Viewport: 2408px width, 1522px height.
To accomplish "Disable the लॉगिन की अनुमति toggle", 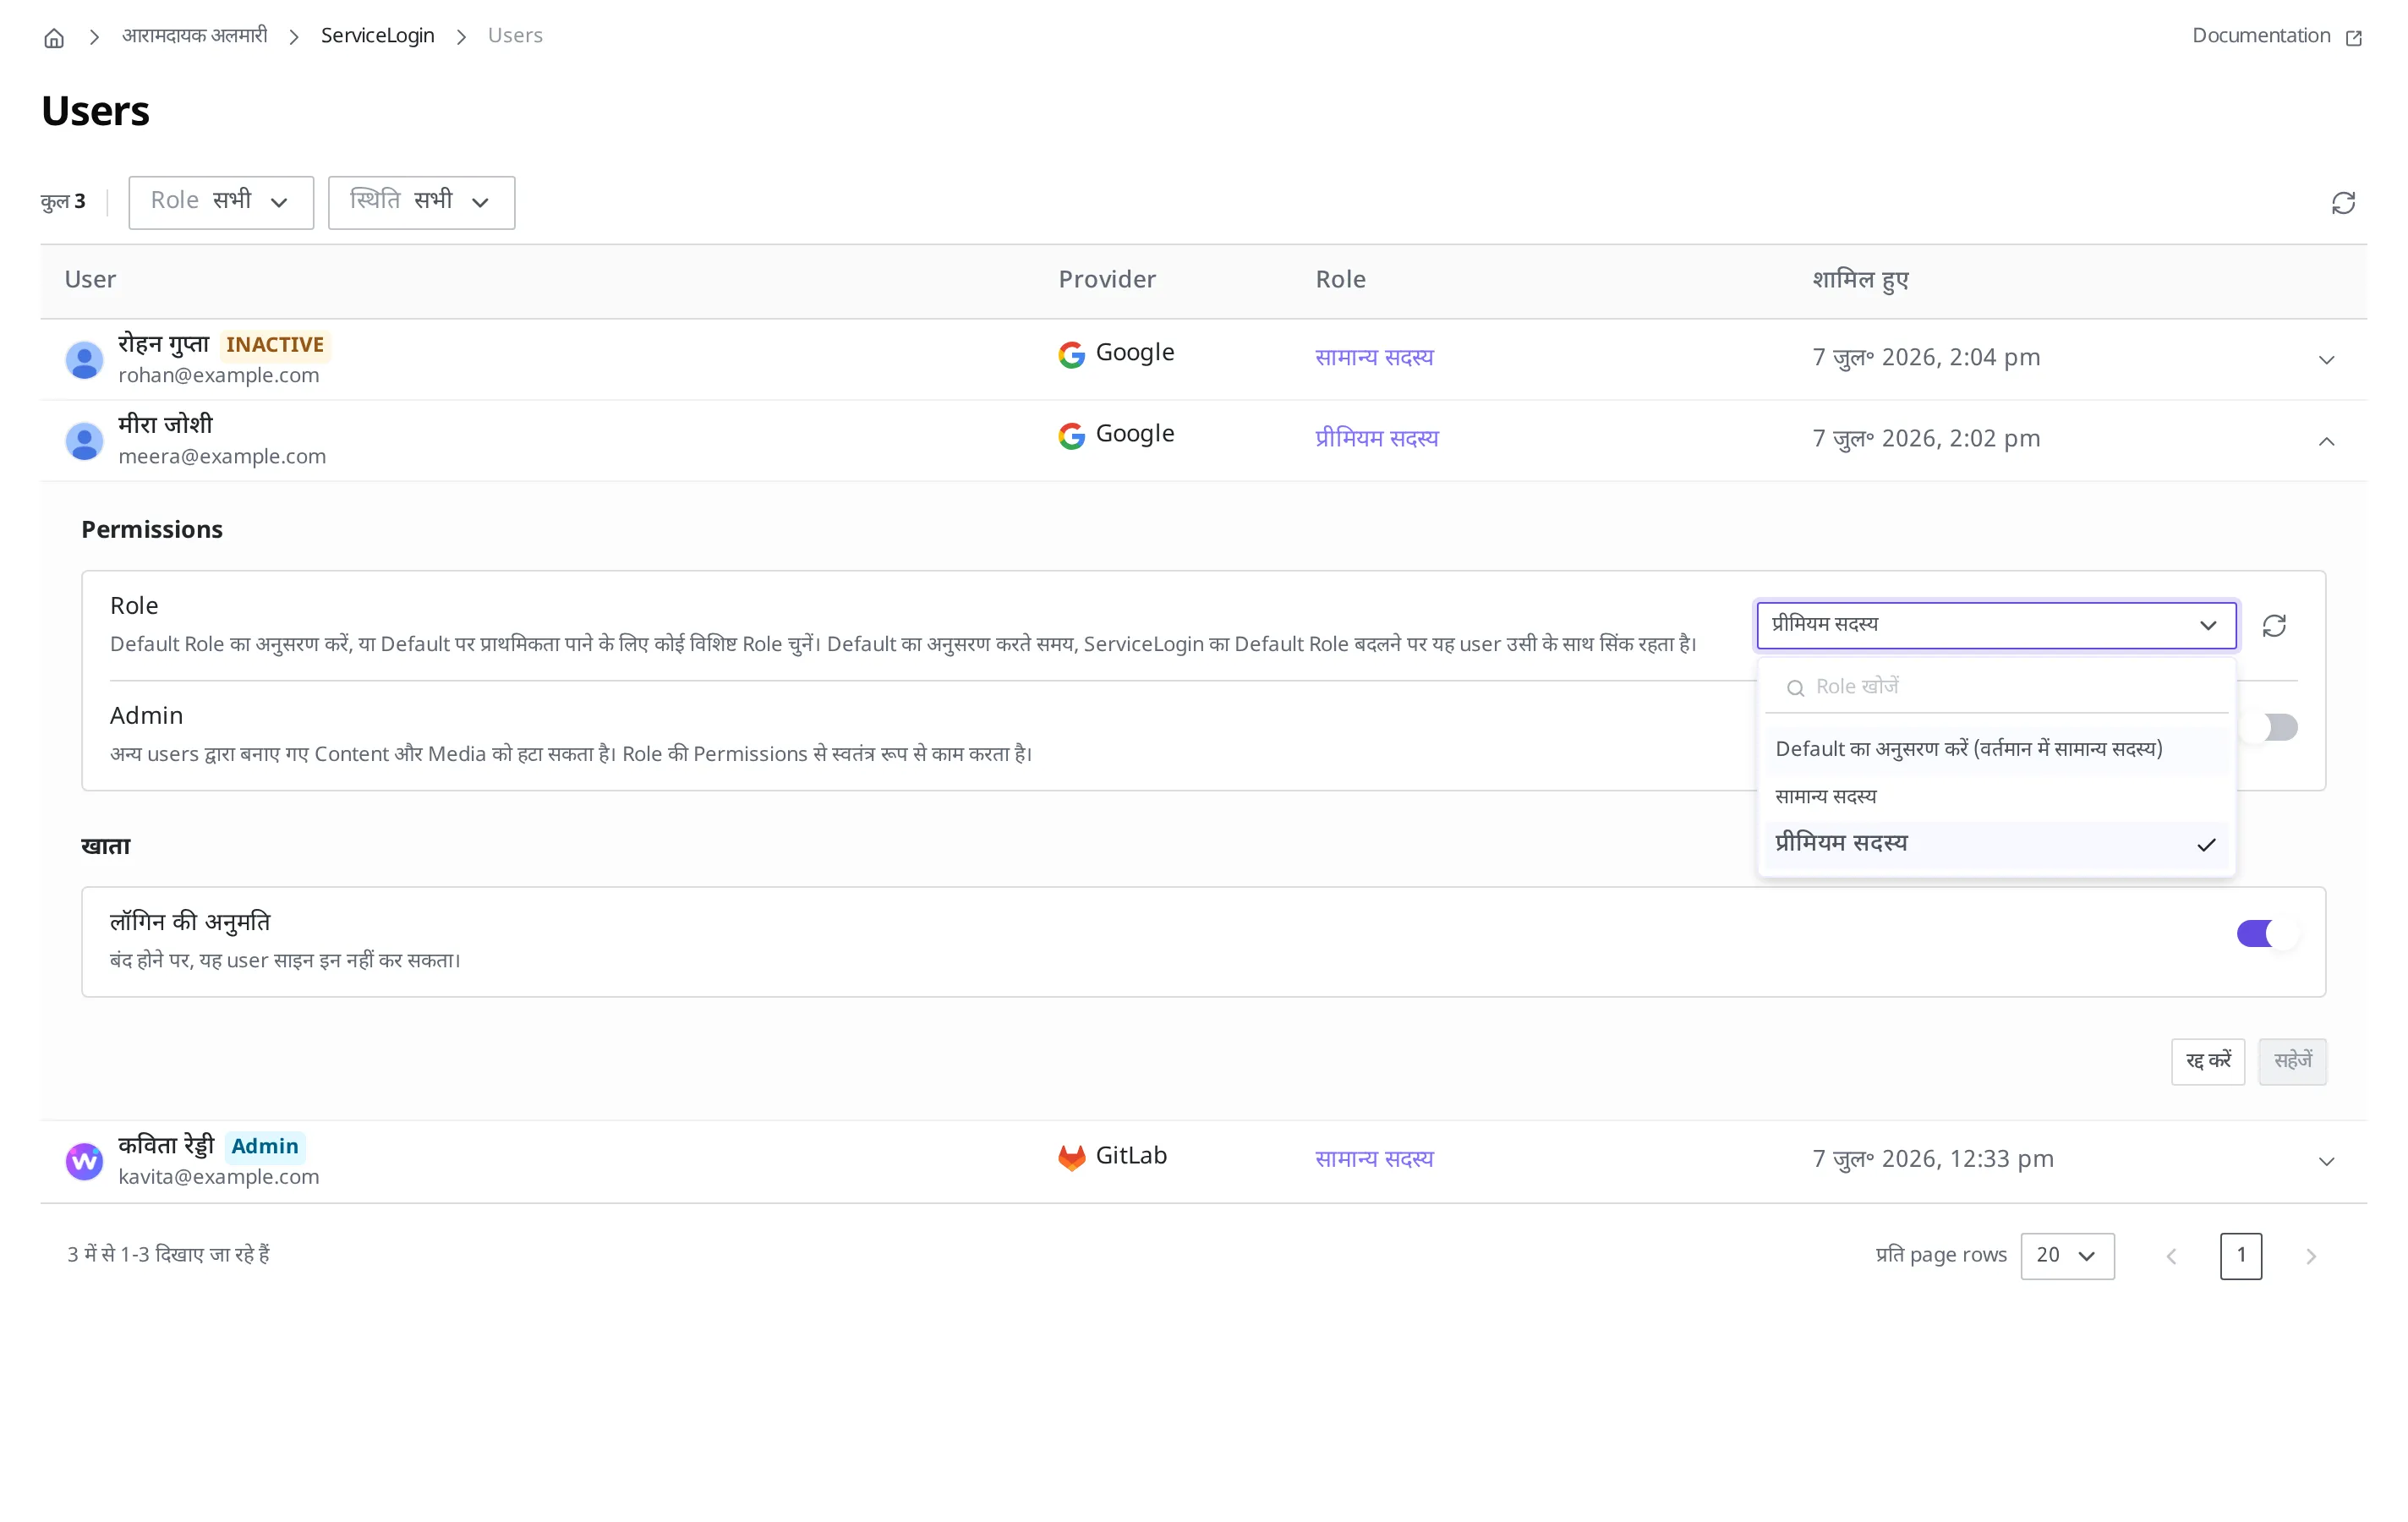I will pyautogui.click(x=2268, y=933).
